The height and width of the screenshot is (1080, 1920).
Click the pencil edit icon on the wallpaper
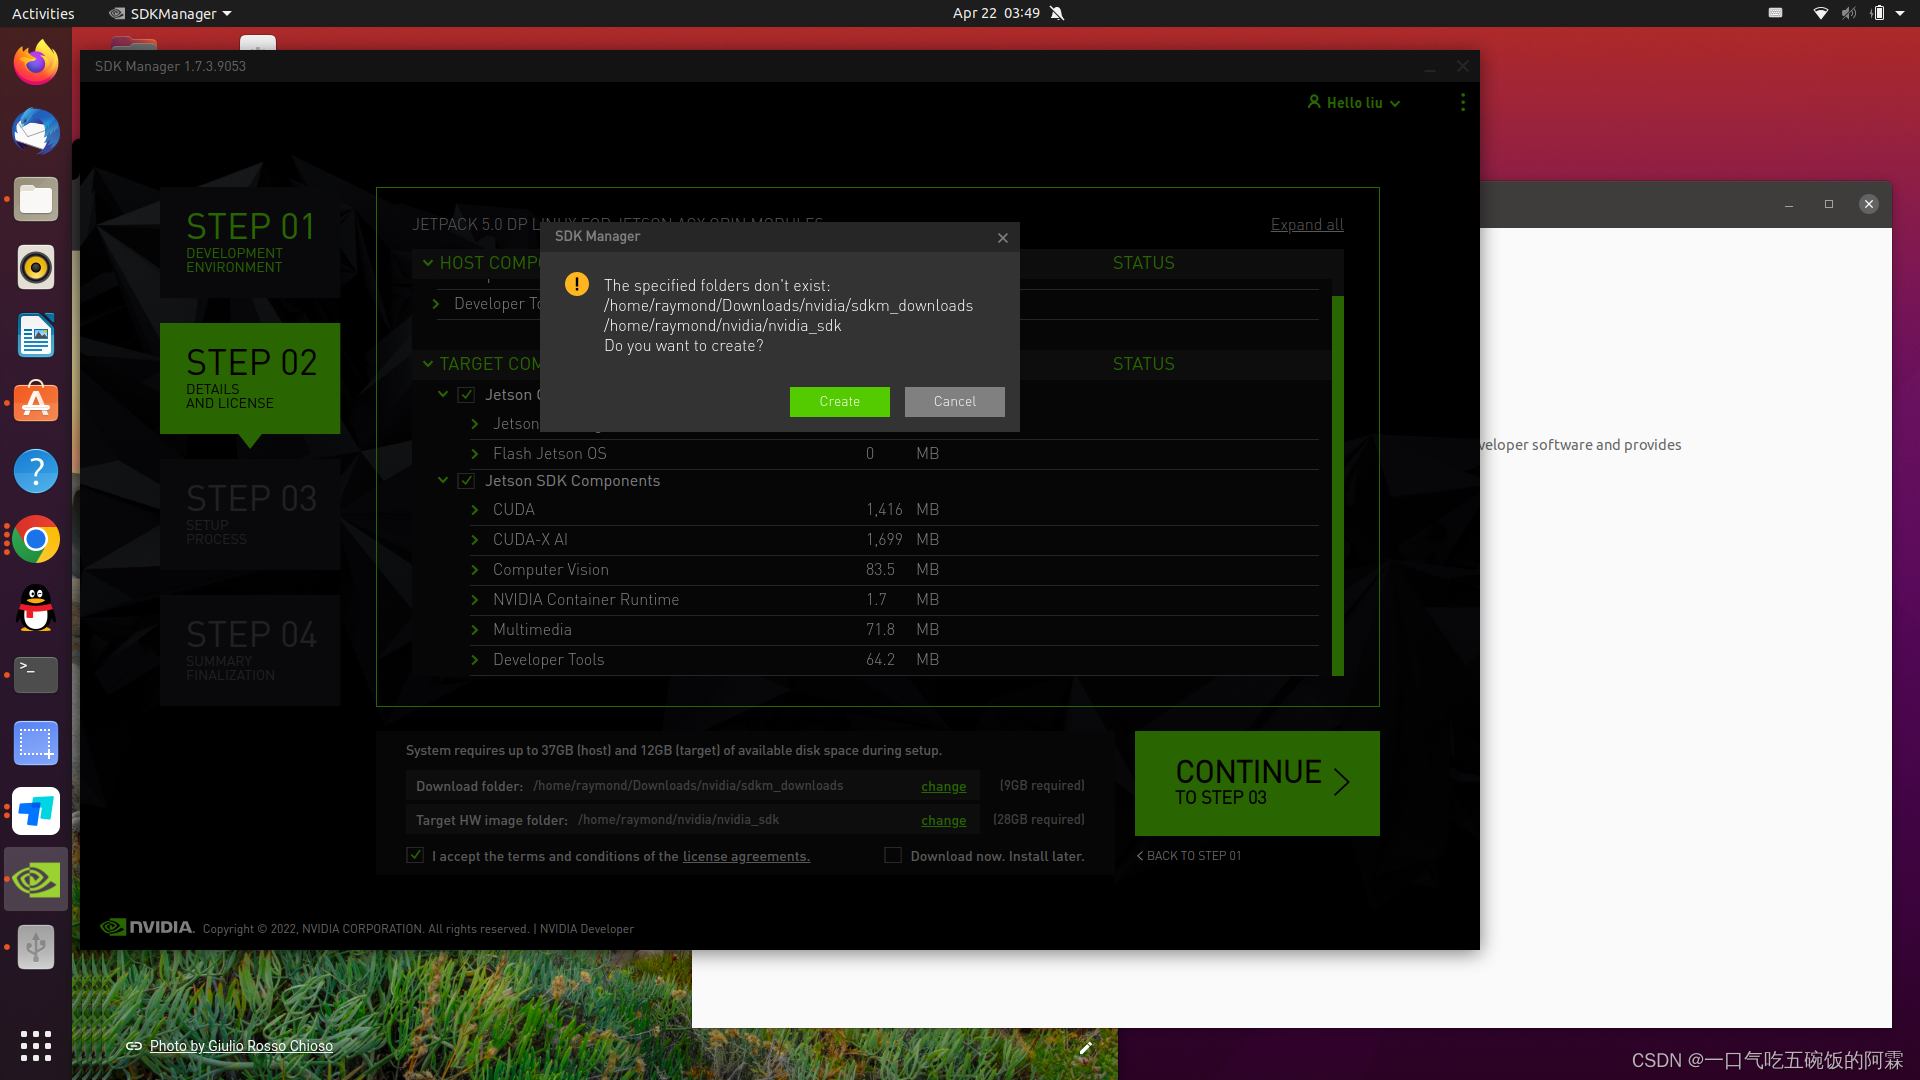tap(1085, 1047)
